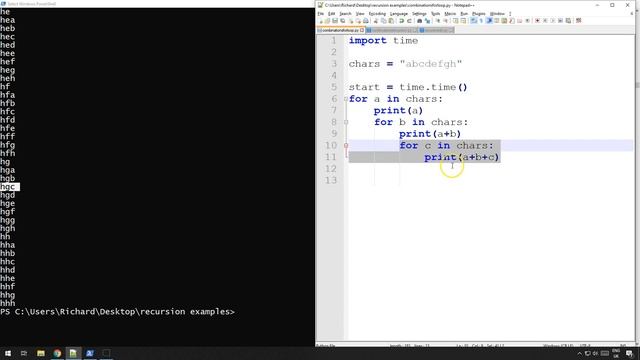
Task: Click the 'import time' code line
Action: (x=383, y=40)
